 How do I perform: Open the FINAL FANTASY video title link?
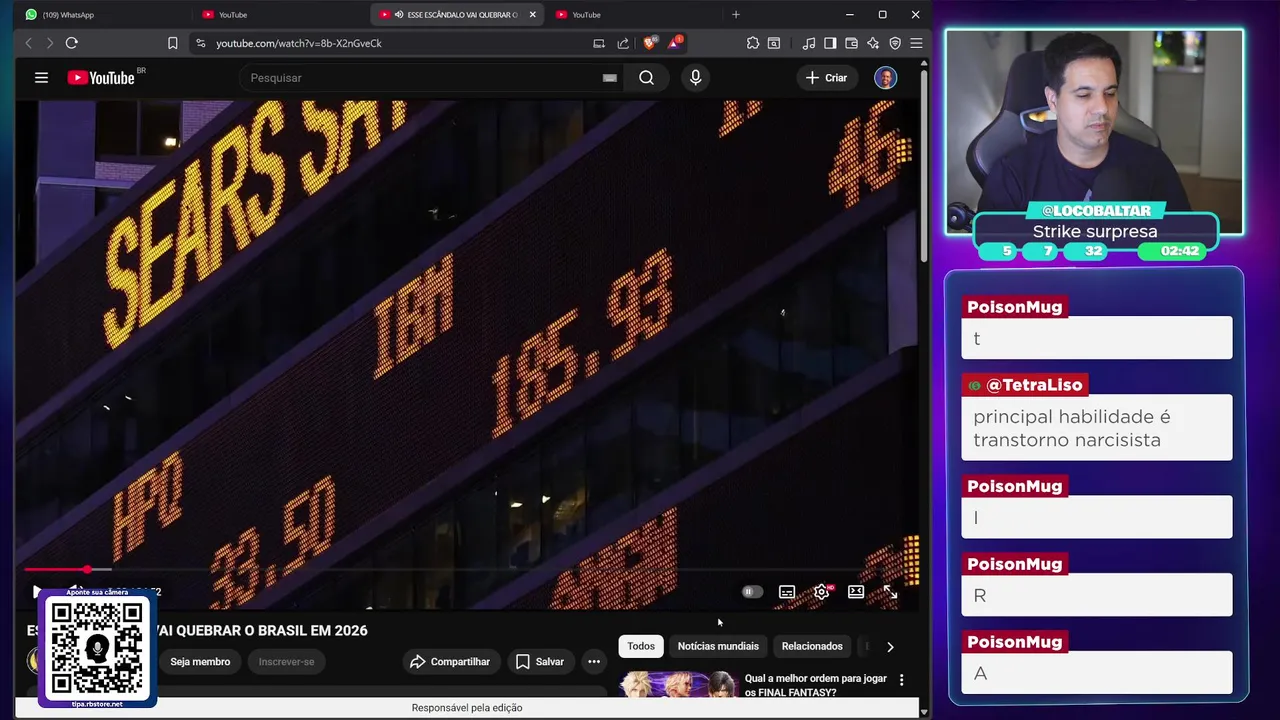click(816, 685)
